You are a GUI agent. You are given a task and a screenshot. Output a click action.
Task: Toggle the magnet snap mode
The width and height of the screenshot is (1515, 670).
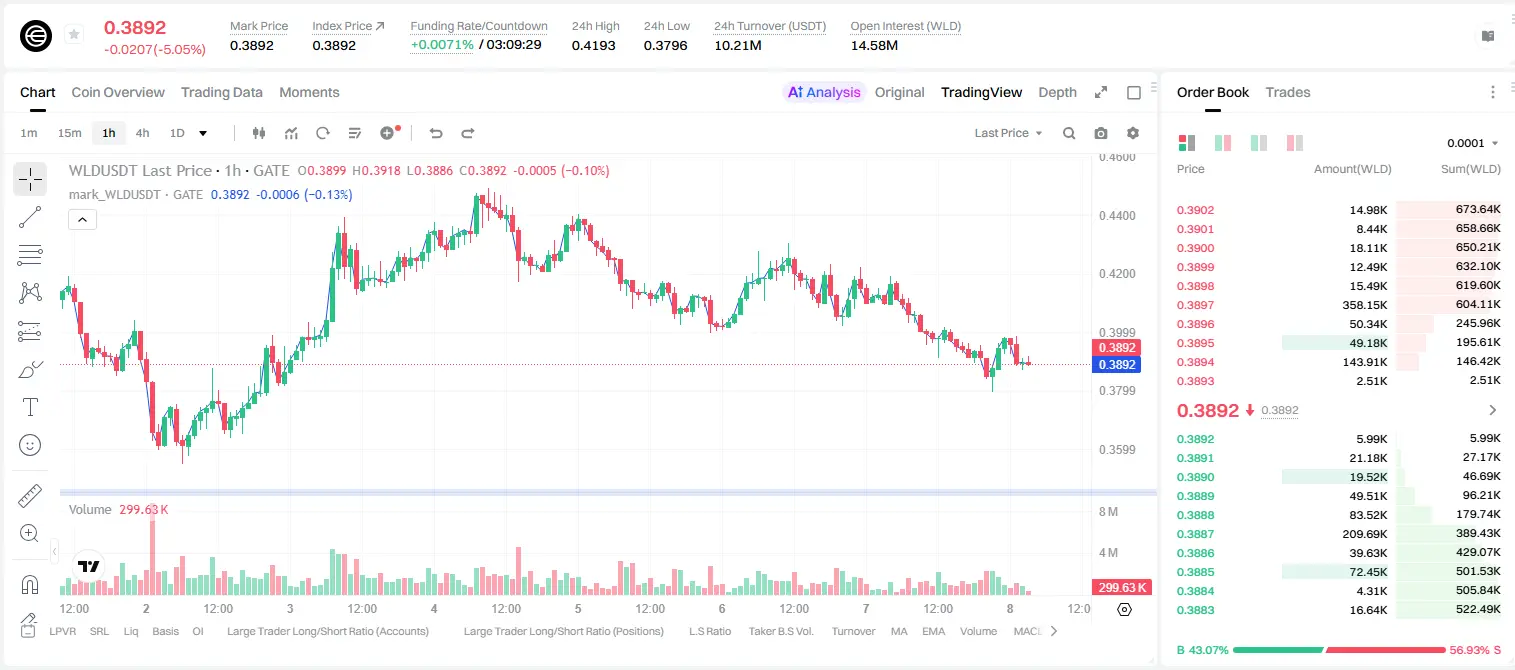coord(30,585)
